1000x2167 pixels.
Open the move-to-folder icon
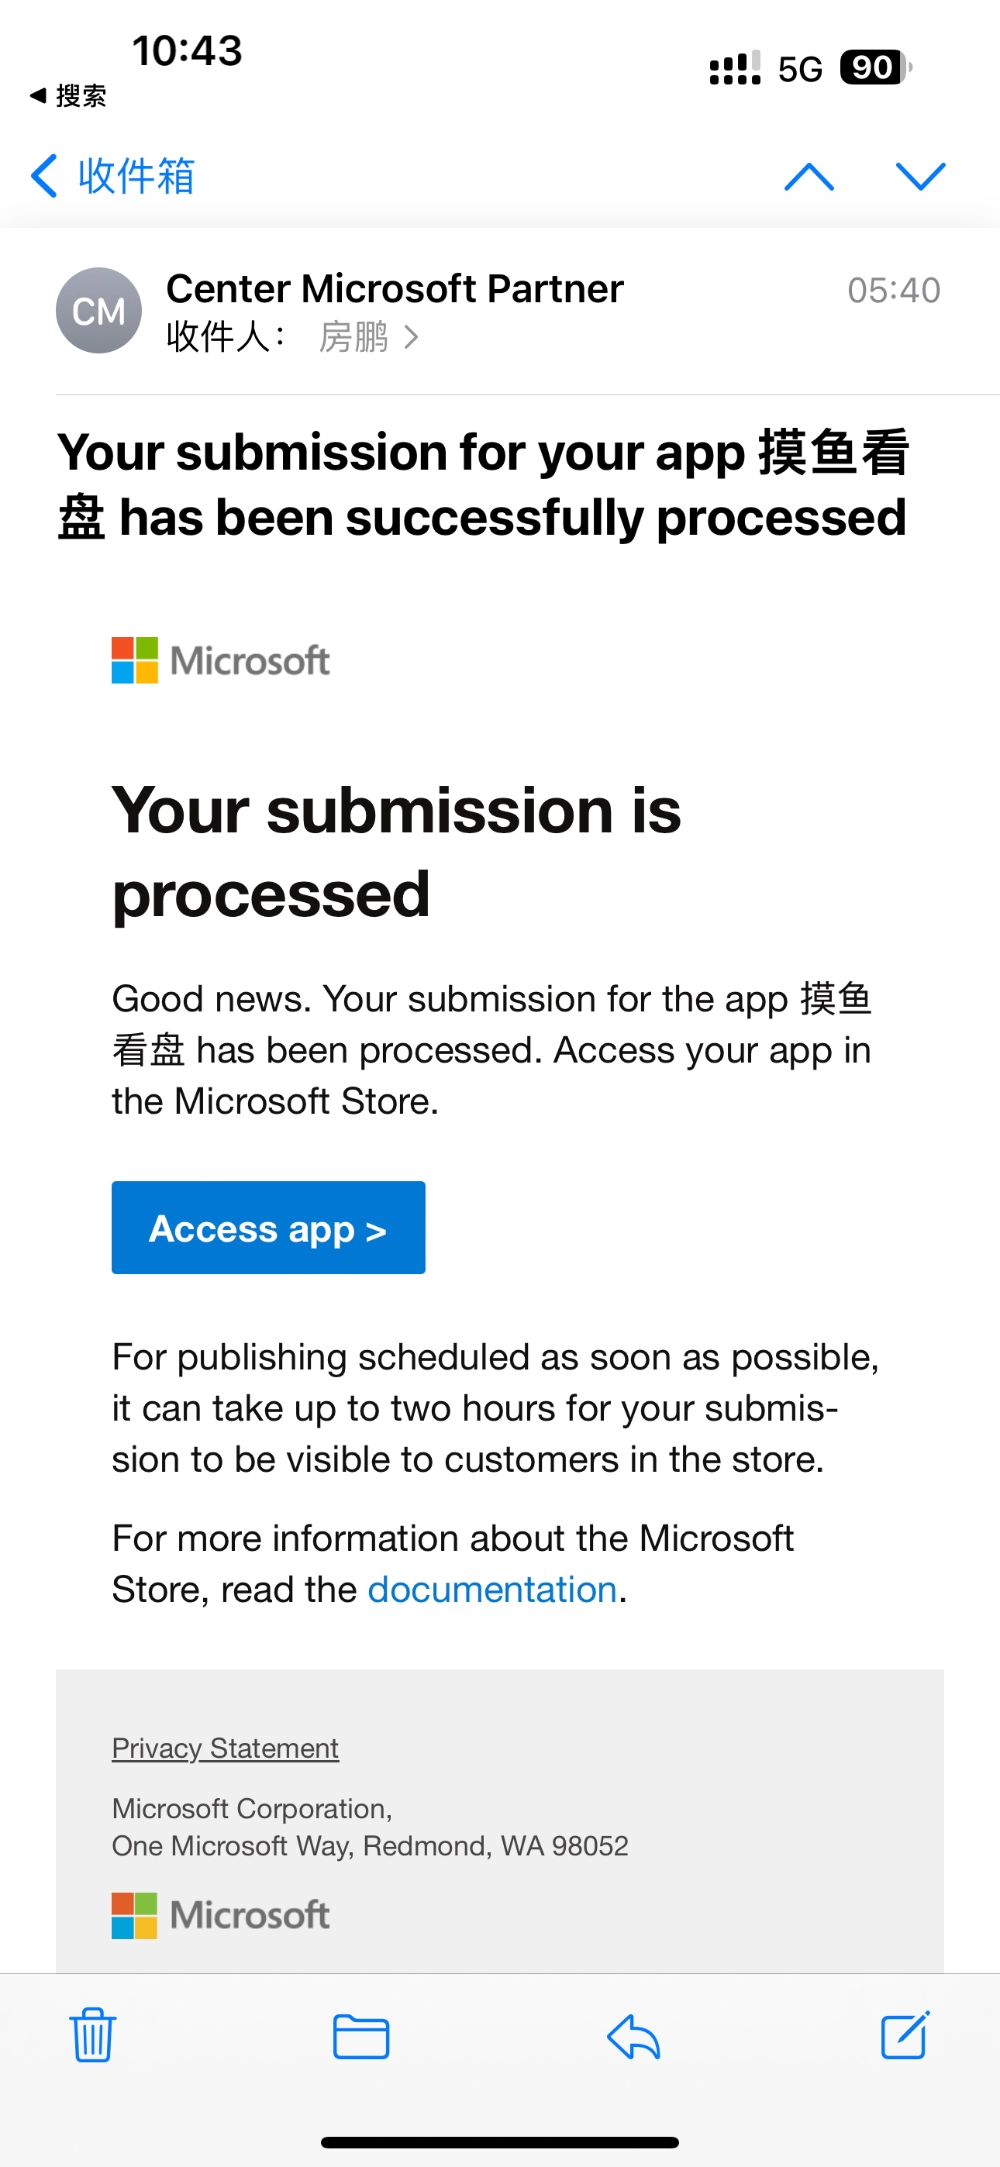click(x=361, y=2036)
